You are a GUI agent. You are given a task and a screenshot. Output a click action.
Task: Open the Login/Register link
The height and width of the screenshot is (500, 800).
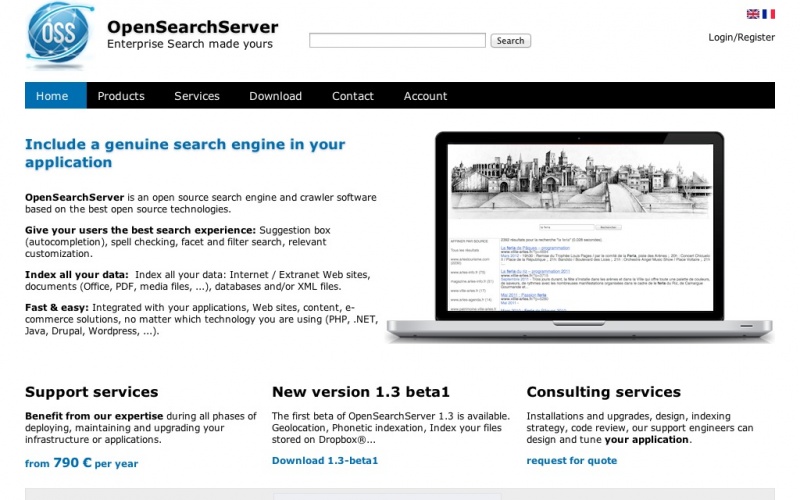coord(741,37)
